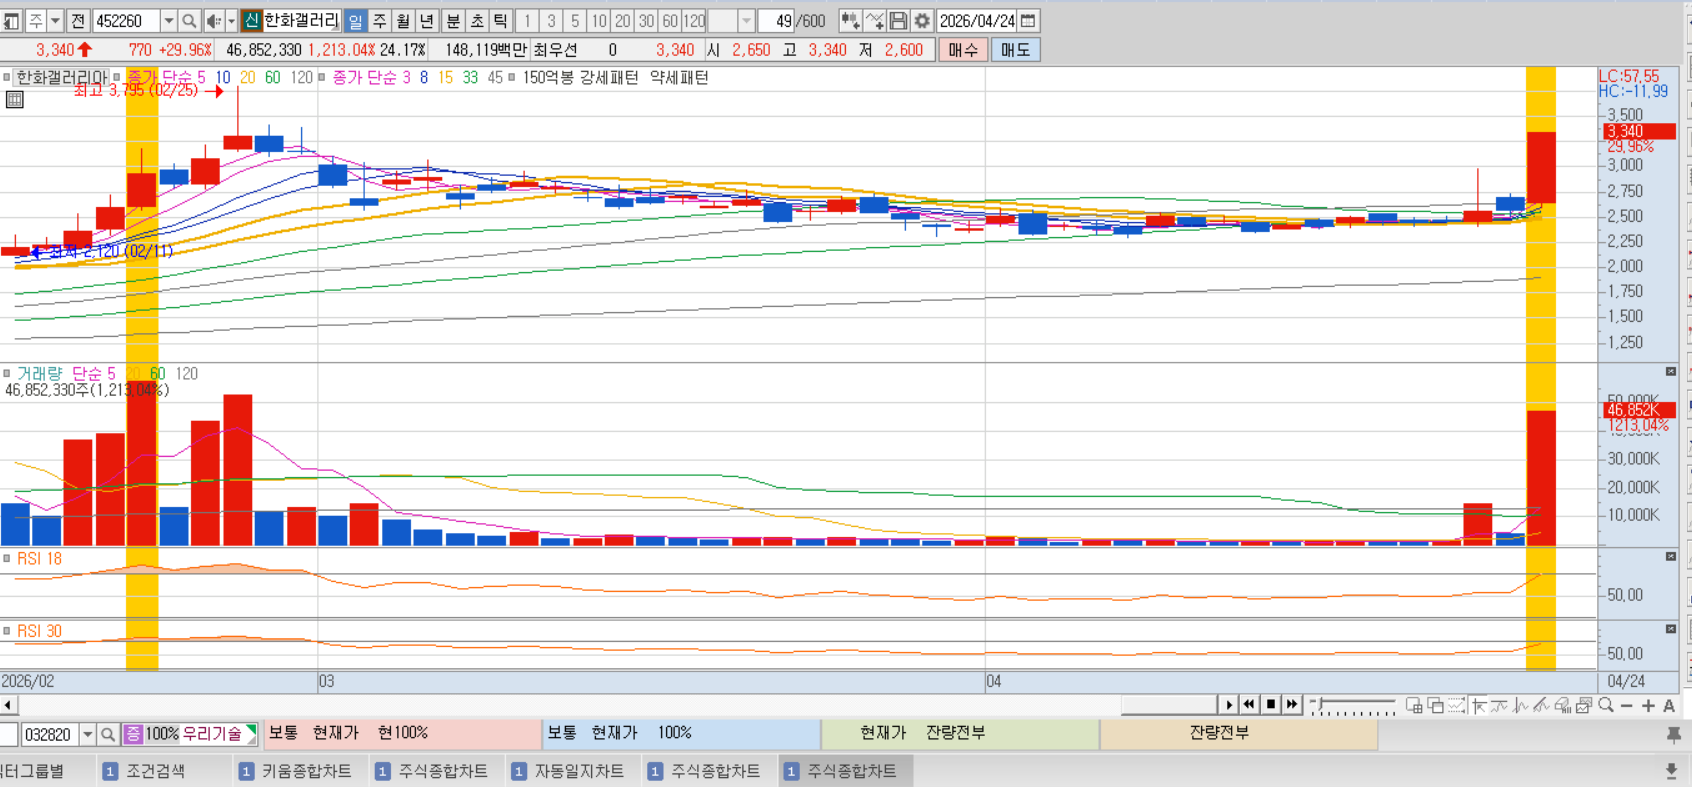Image resolution: width=1692 pixels, height=787 pixels.
Task: Toggle the green 신 indicator button
Action: pyautogui.click(x=252, y=21)
